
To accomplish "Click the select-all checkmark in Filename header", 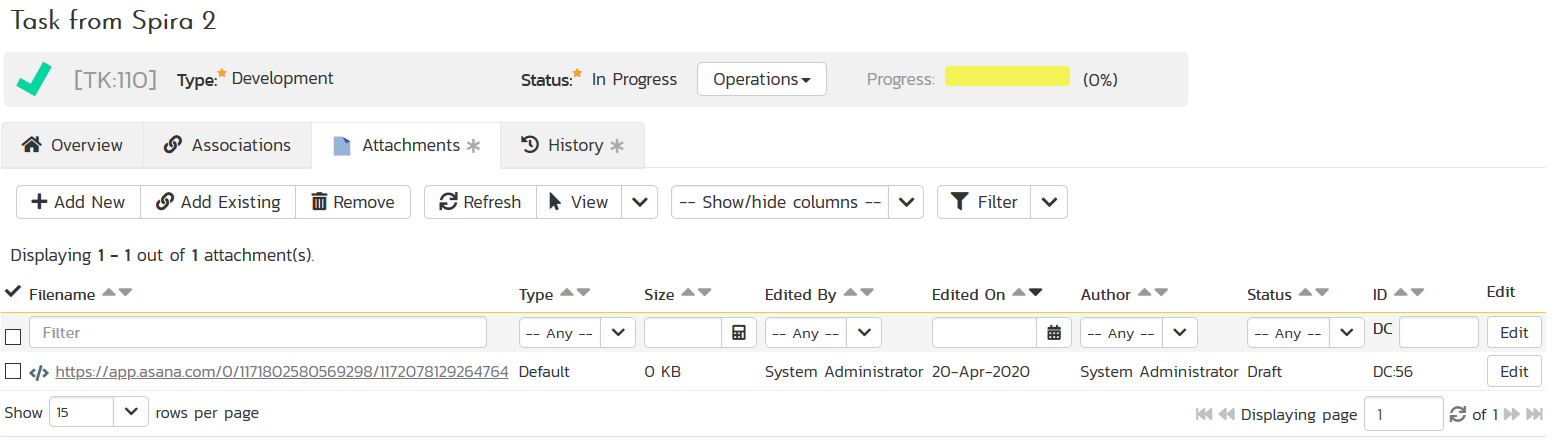I will 13,292.
